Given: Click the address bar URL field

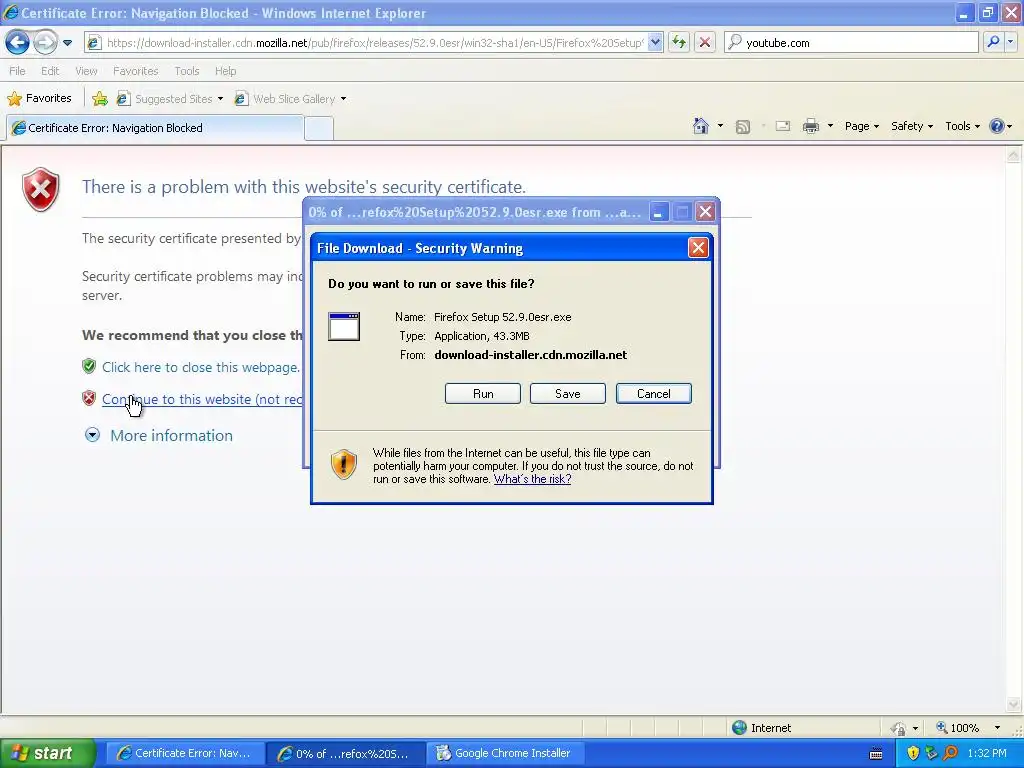Looking at the screenshot, I should (375, 43).
